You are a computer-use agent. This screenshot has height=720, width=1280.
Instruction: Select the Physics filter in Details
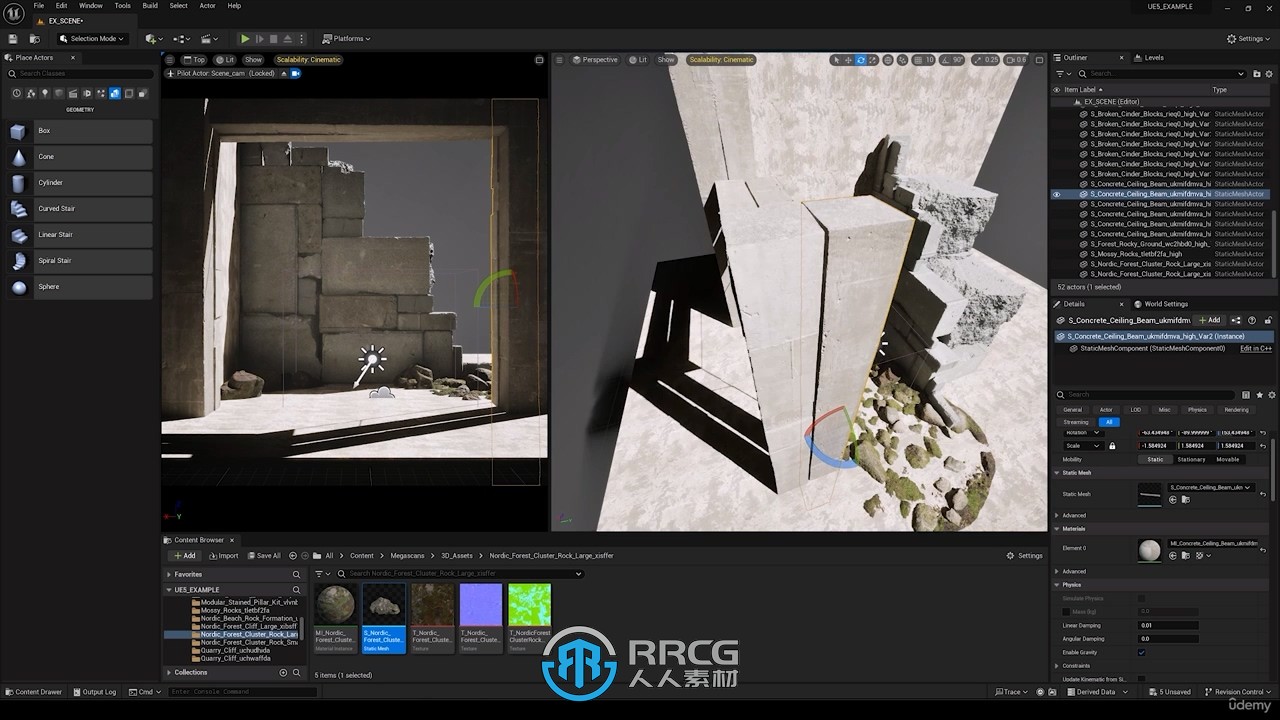1197,410
